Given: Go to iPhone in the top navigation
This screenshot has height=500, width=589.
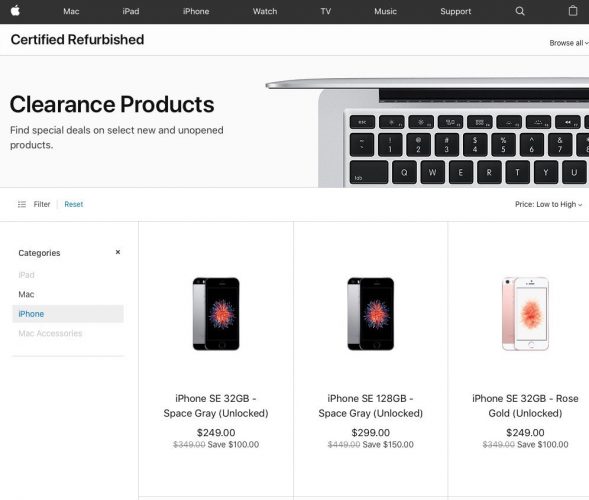Looking at the screenshot, I should tap(196, 11).
